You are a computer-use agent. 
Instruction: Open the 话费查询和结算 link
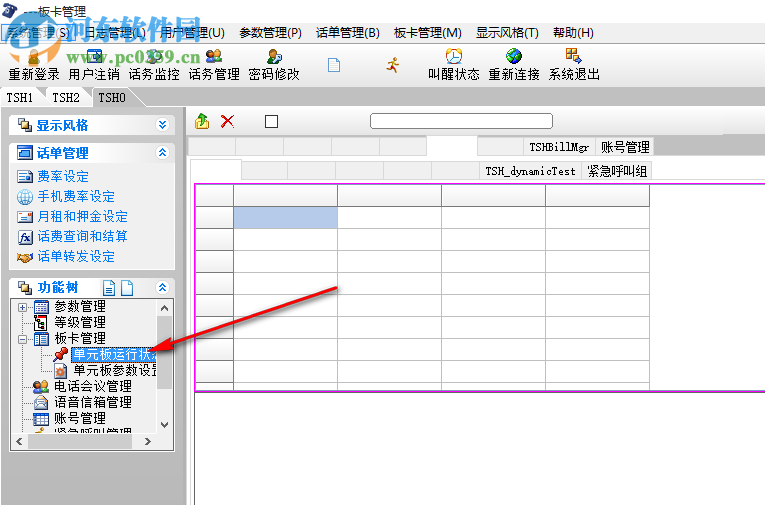[82, 237]
